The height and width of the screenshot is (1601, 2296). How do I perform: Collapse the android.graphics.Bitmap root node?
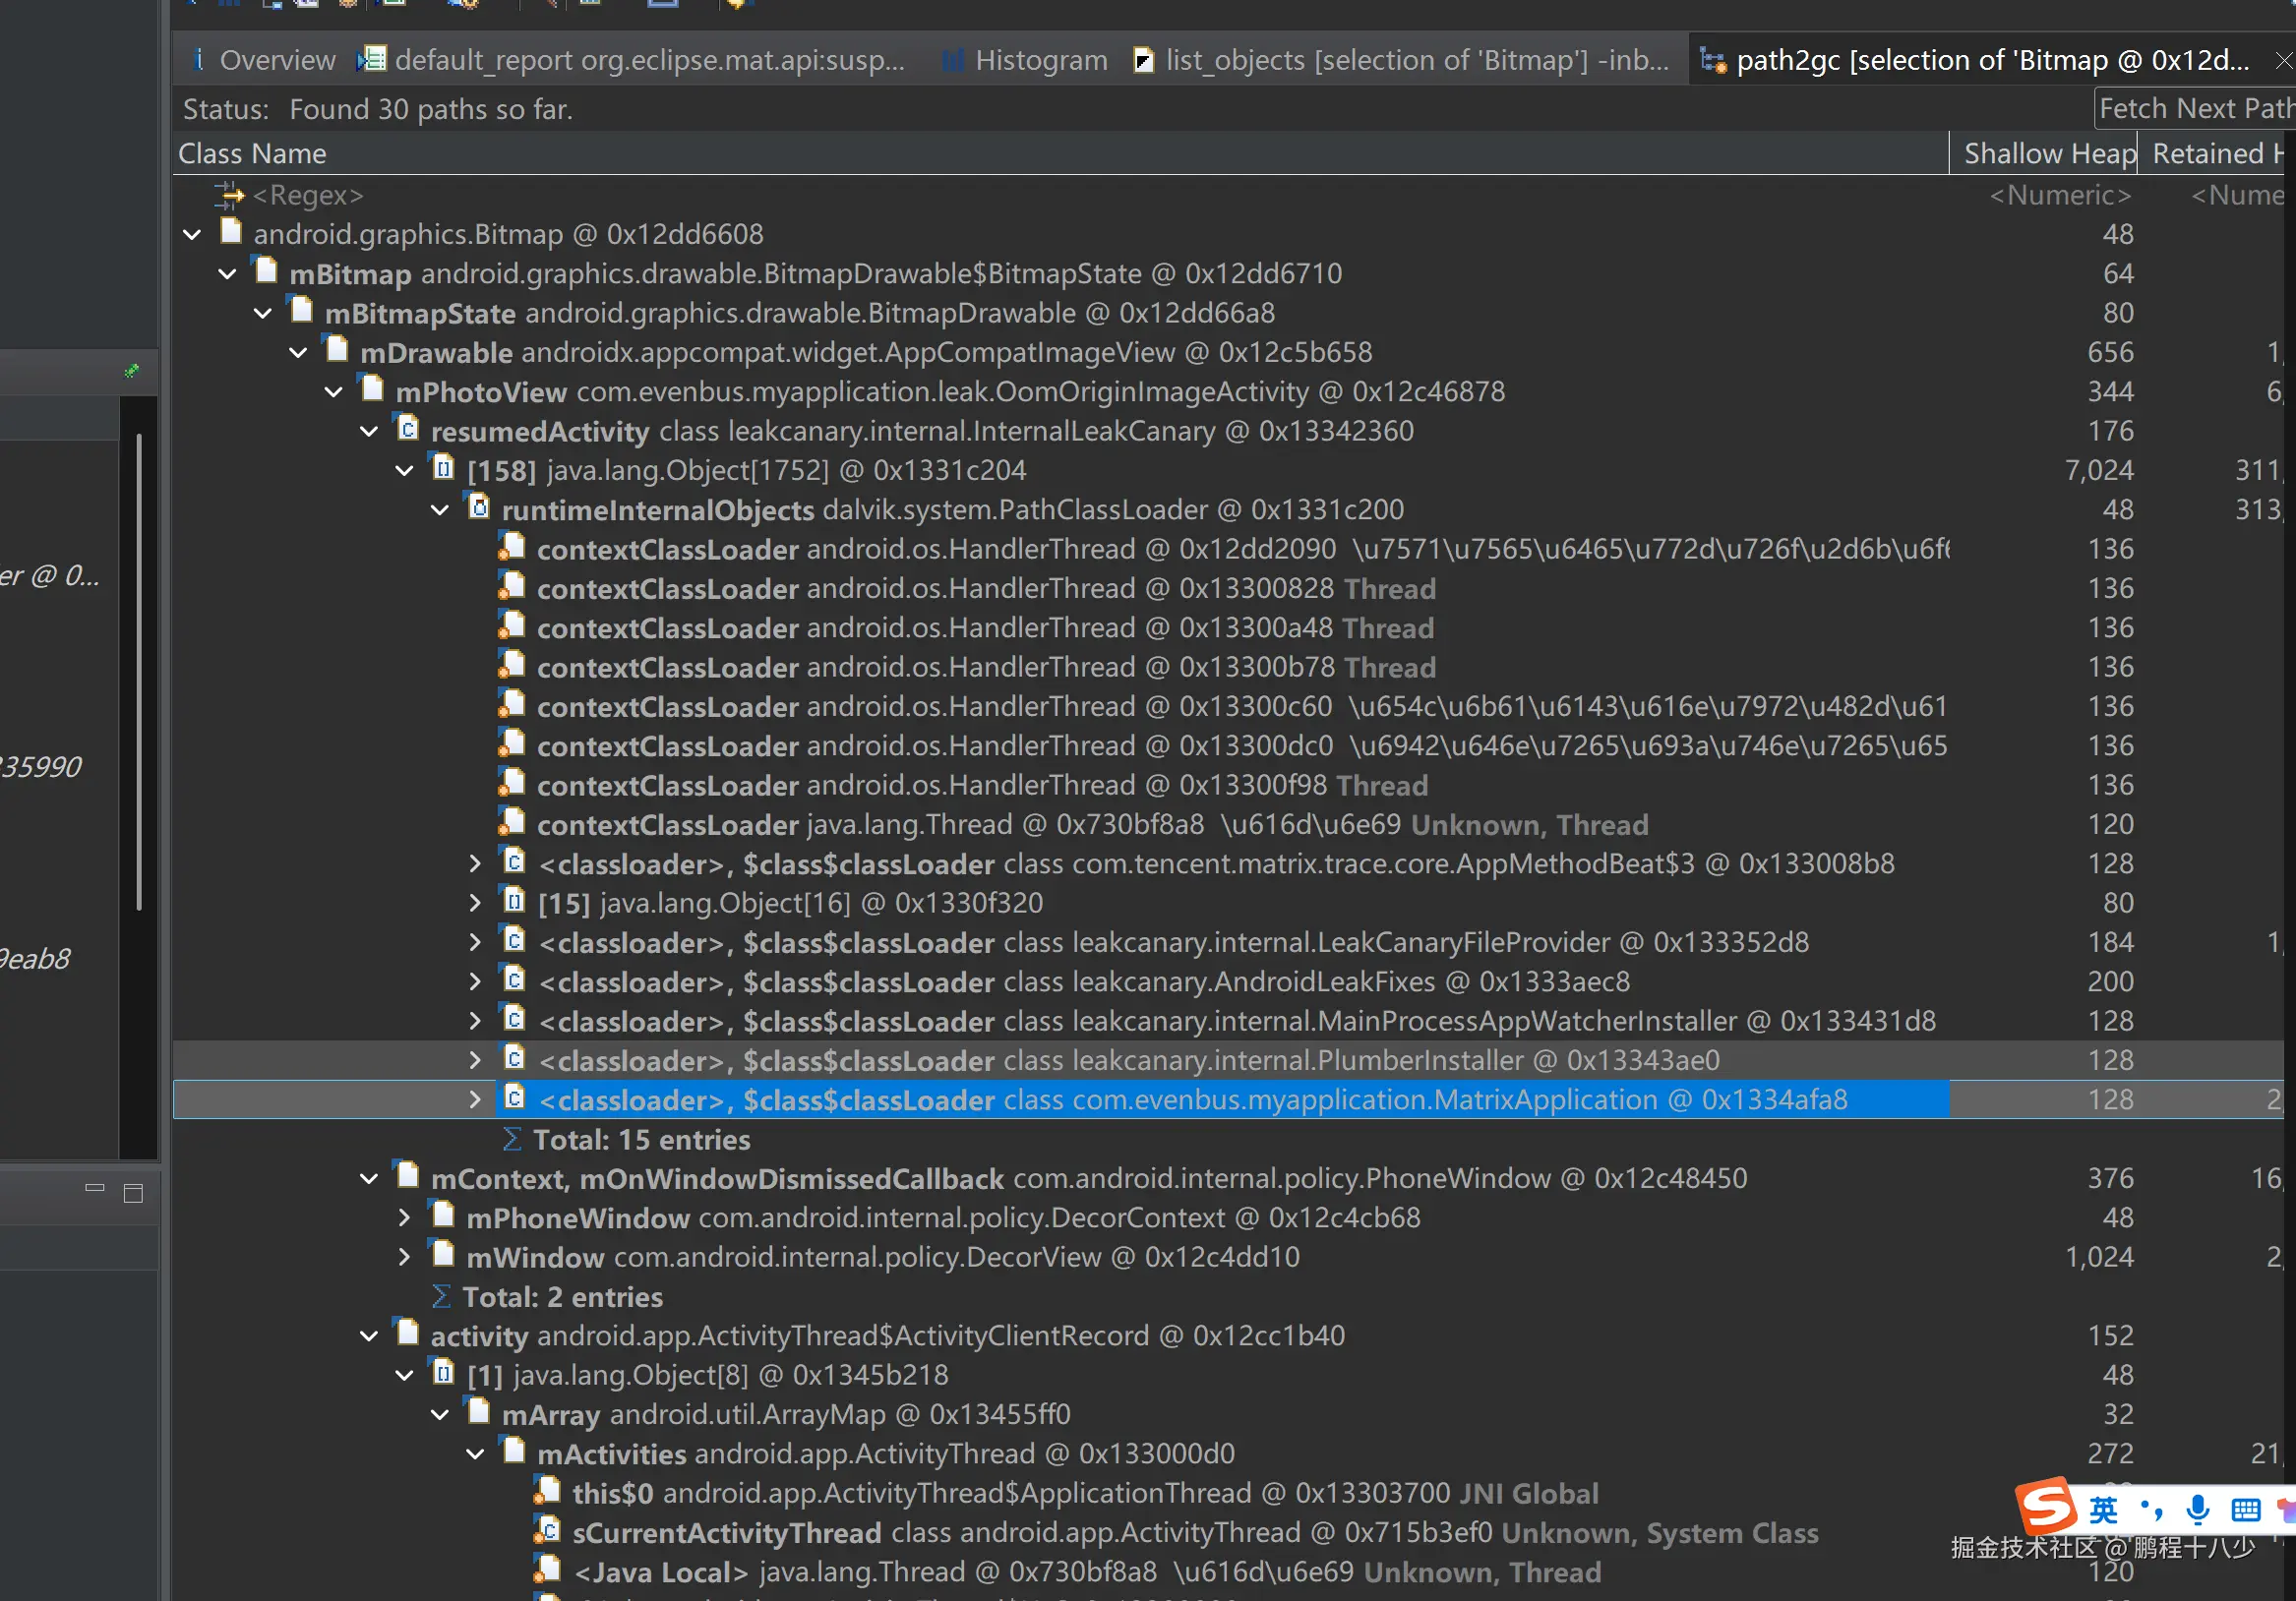coord(193,235)
